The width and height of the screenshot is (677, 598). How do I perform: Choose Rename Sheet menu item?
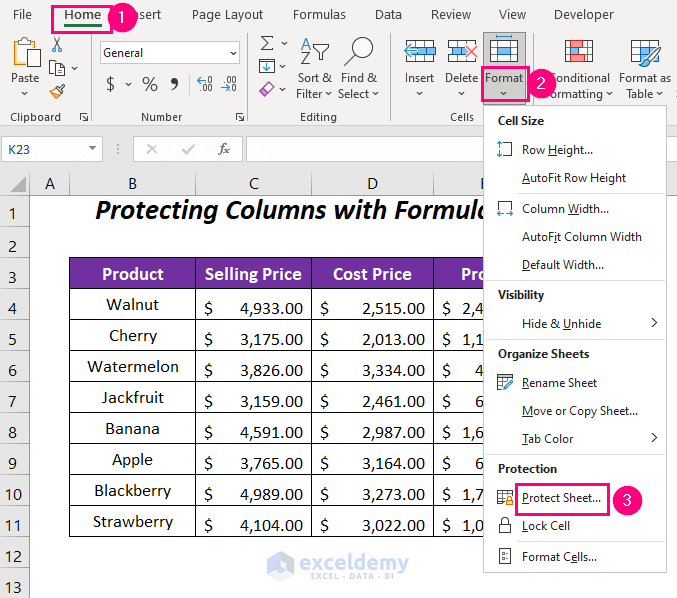point(575,383)
